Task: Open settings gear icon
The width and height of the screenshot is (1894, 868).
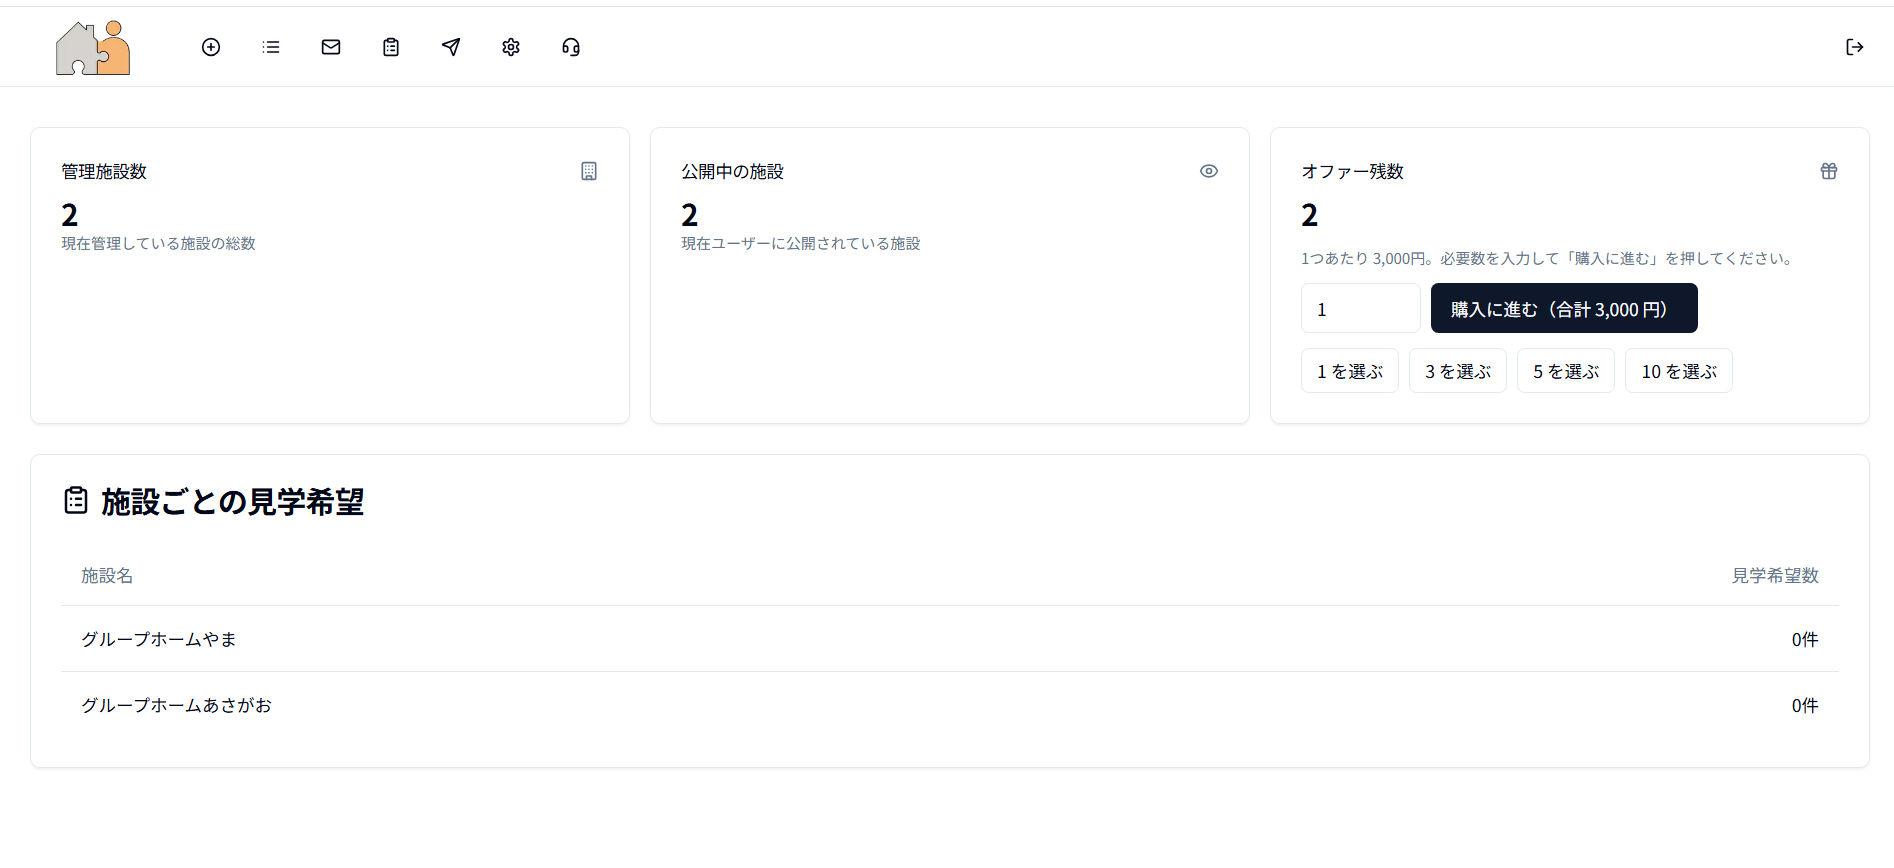Action: [x=511, y=47]
